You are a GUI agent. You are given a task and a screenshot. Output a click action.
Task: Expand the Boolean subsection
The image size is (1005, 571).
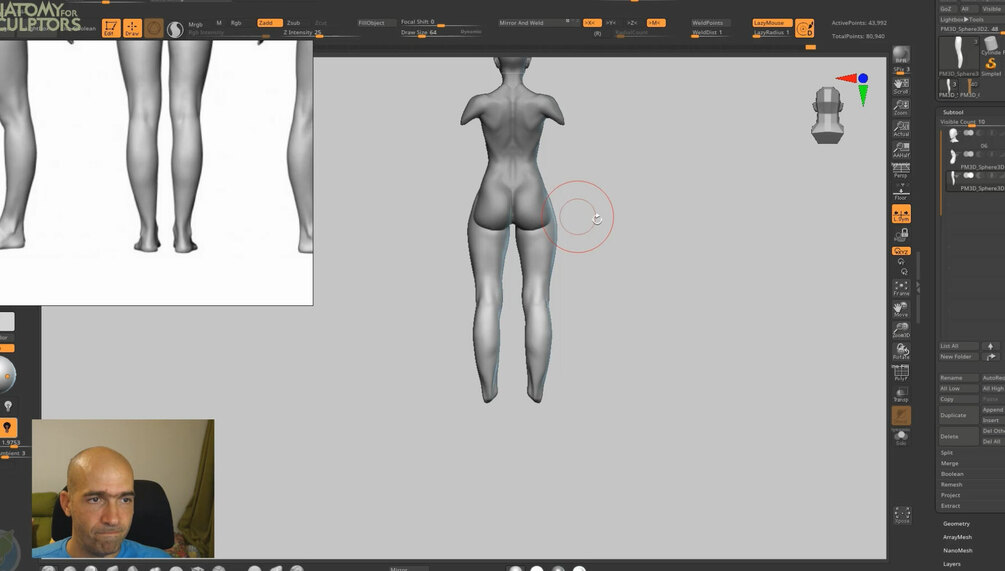(x=952, y=474)
